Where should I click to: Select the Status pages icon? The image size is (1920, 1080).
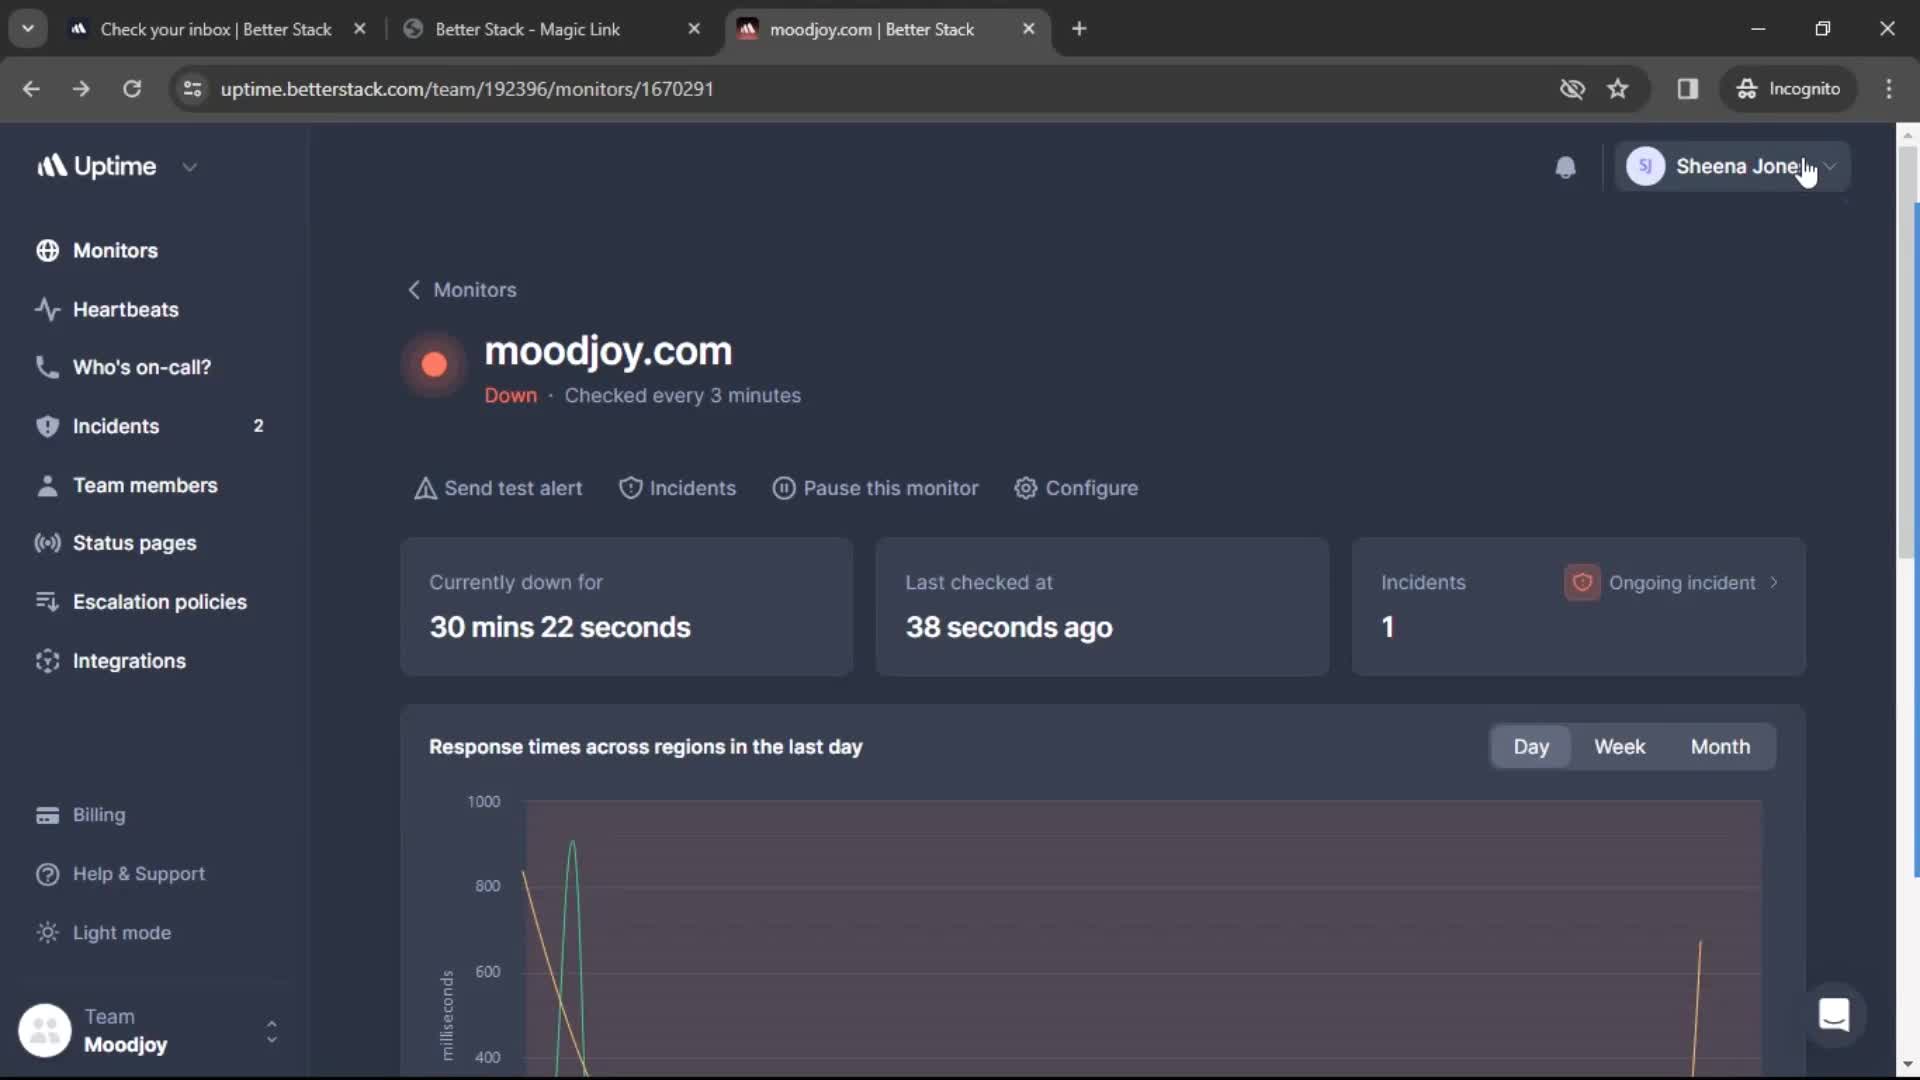pyautogui.click(x=47, y=543)
